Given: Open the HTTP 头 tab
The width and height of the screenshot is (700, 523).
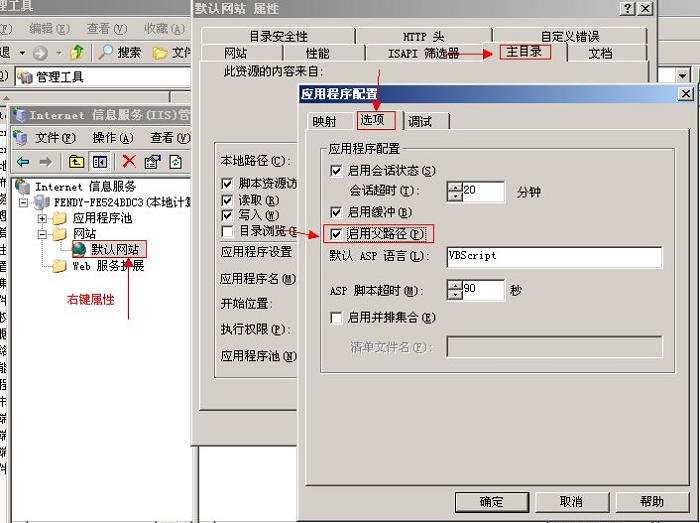Looking at the screenshot, I should click(x=424, y=36).
